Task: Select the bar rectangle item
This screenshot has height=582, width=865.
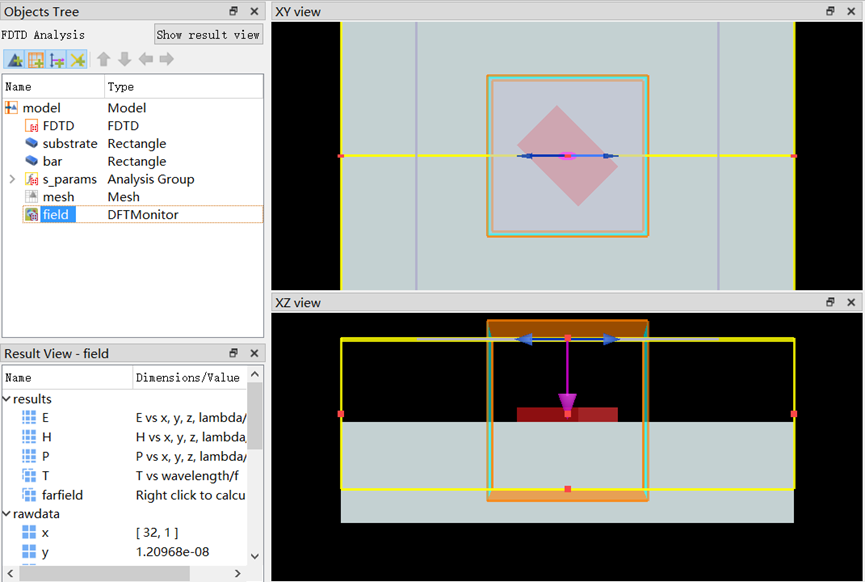Action: click(x=132, y=161)
